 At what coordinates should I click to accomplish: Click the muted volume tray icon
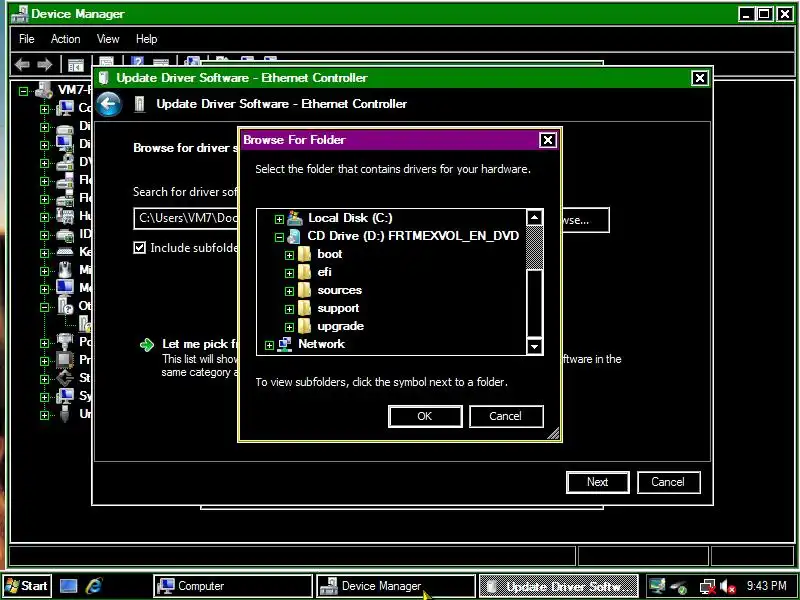coord(728,587)
